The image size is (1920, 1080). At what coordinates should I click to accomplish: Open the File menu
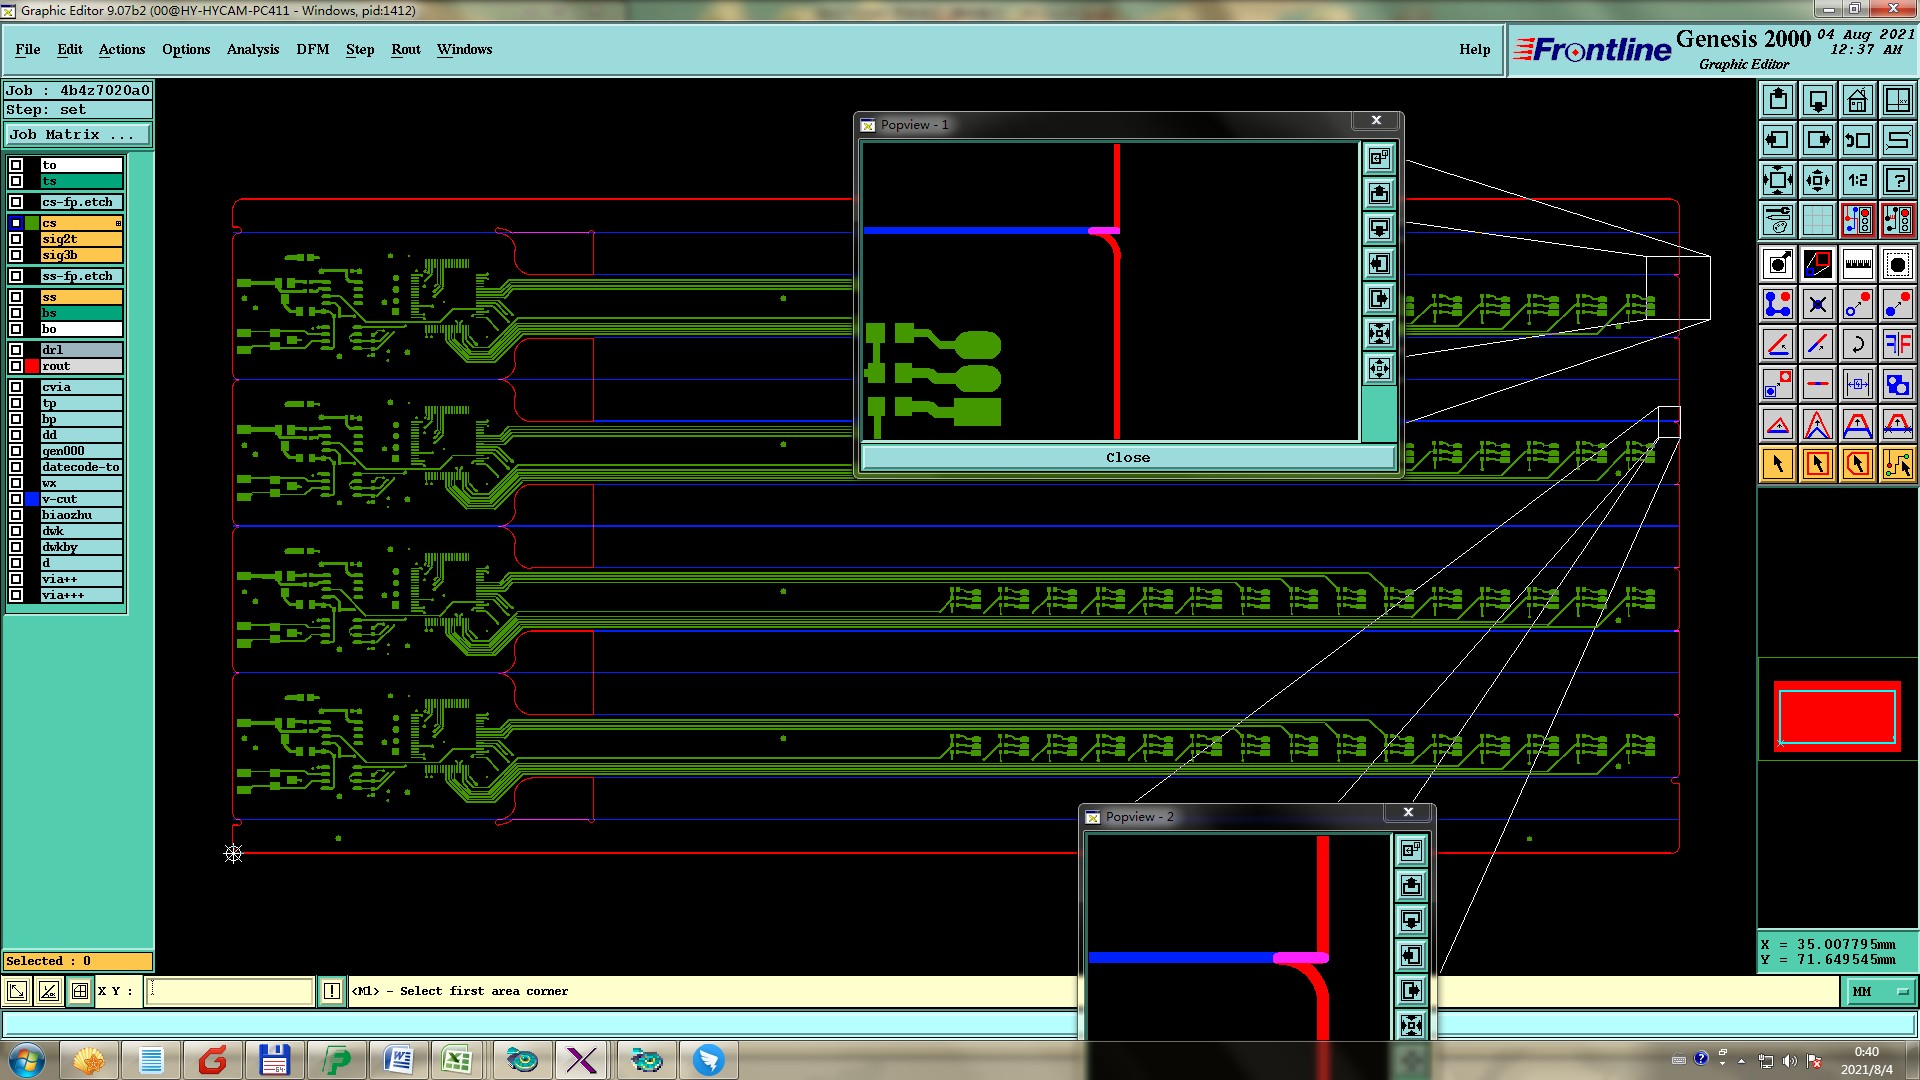(x=28, y=49)
